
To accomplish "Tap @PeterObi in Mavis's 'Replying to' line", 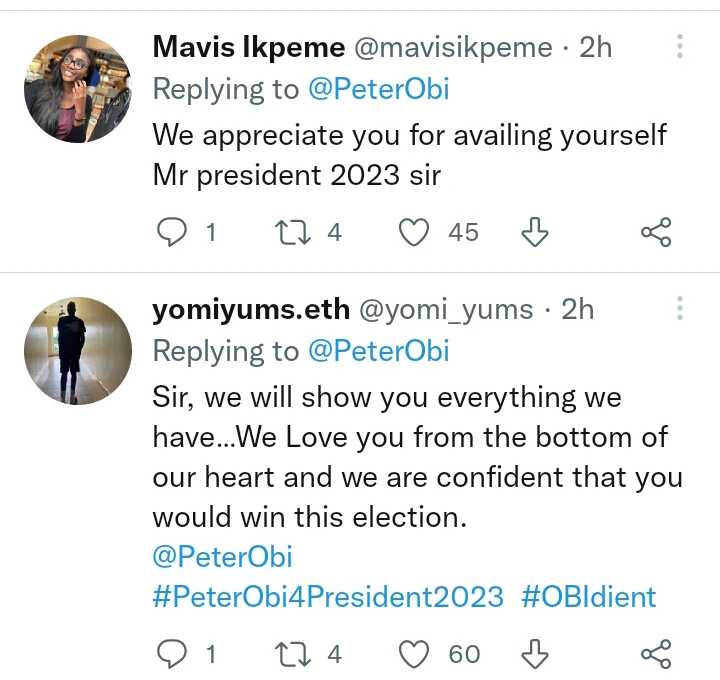I will tap(379, 89).
